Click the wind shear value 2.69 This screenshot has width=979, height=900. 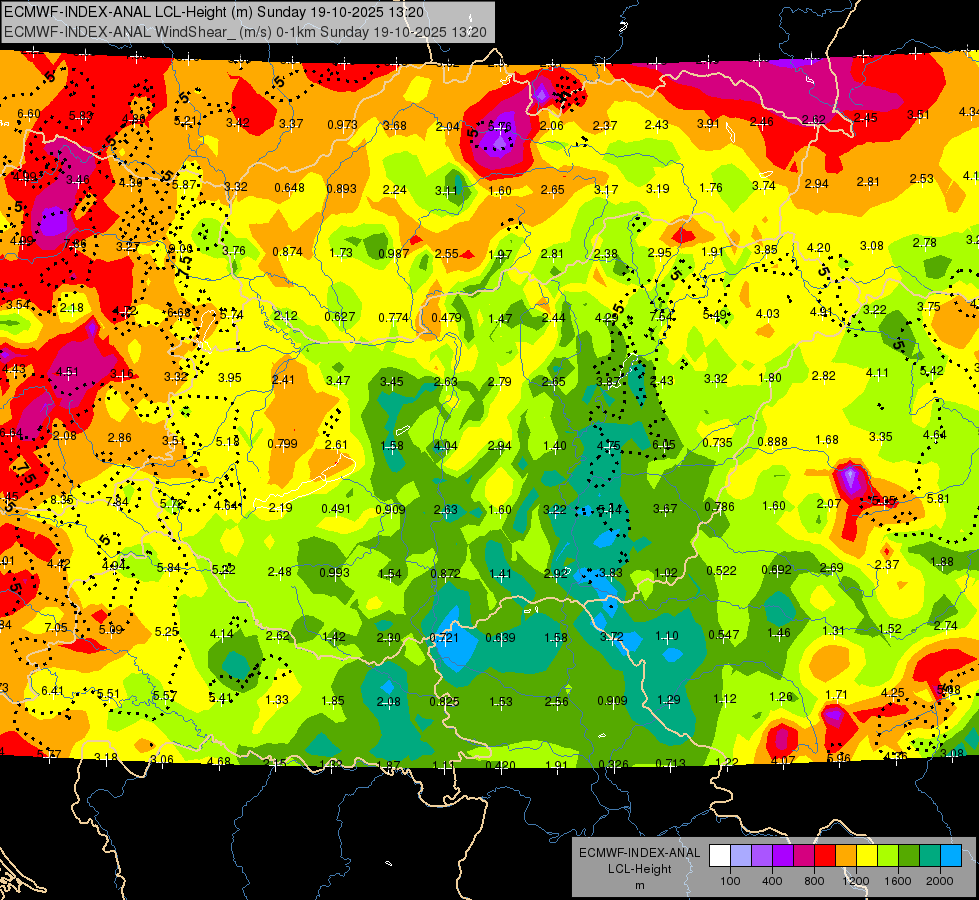[832, 568]
